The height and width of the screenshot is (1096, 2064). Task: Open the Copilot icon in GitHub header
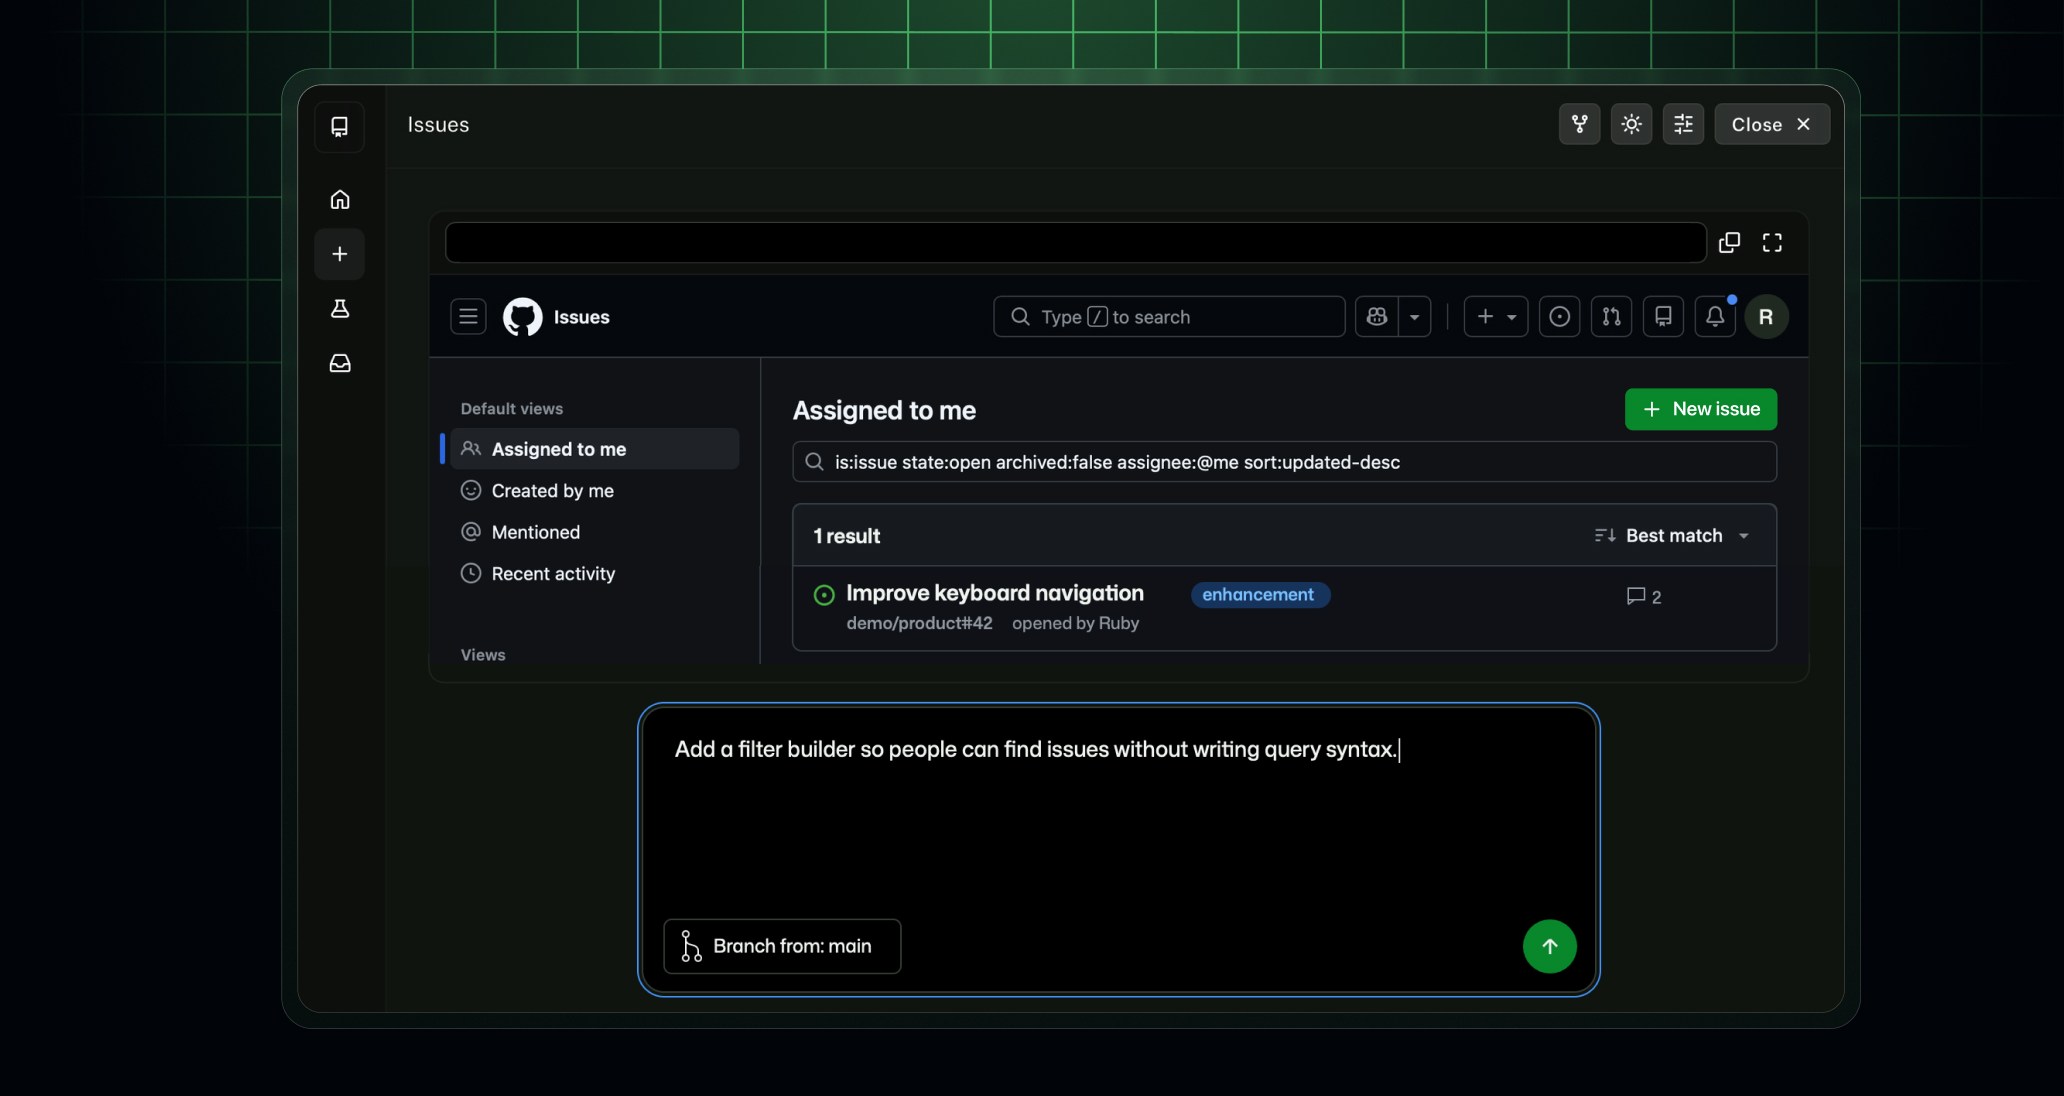click(1377, 317)
